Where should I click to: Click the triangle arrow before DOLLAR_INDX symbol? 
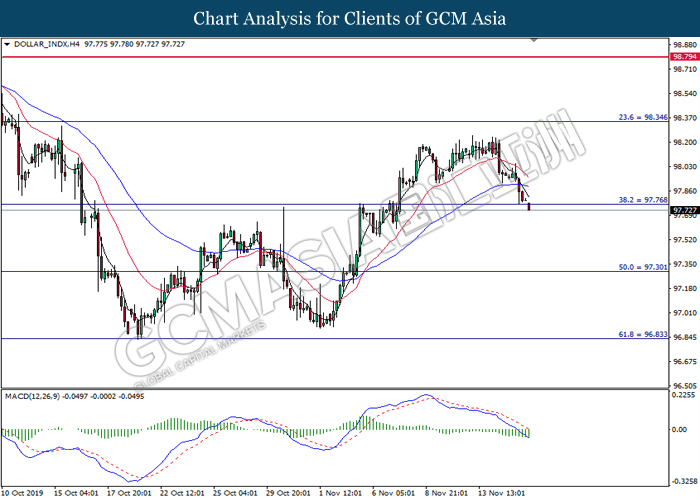[7, 45]
